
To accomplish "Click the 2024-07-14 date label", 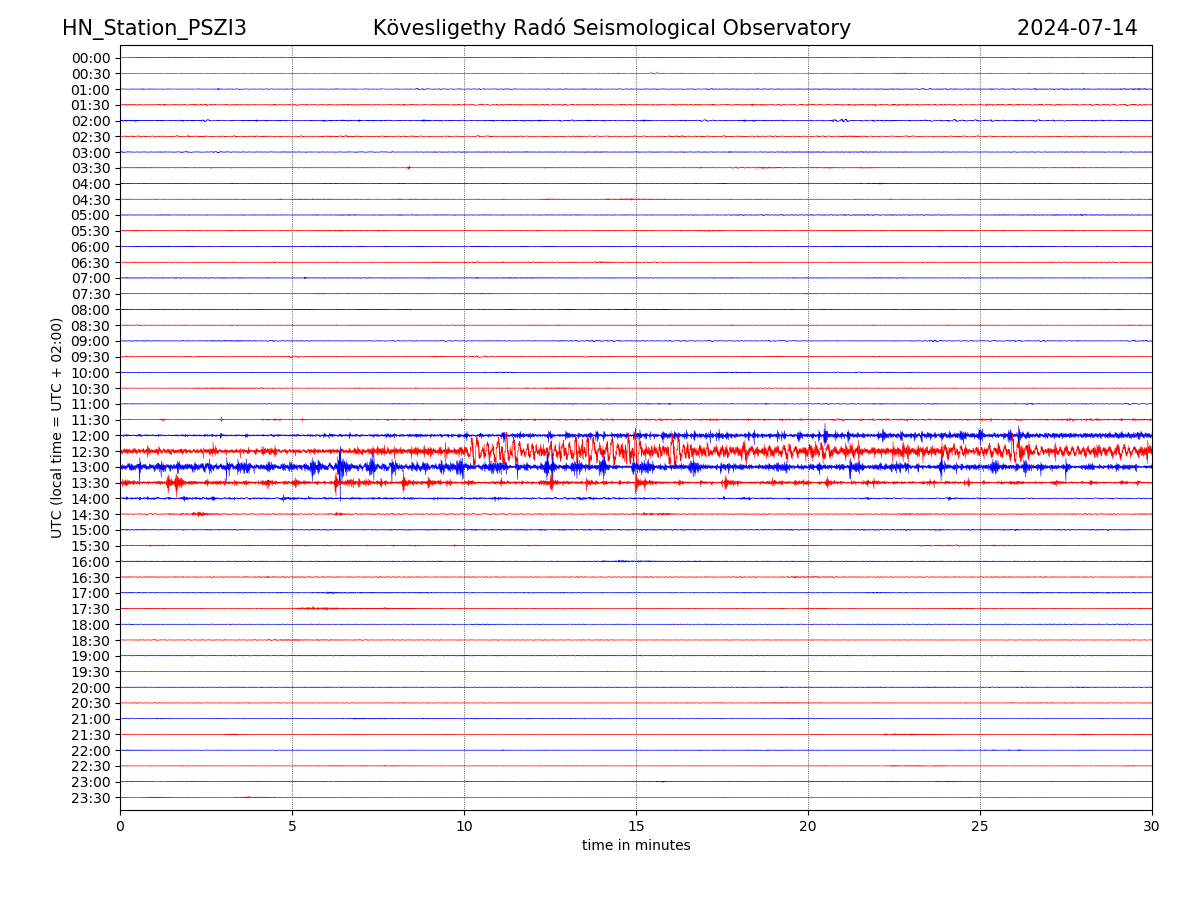I will point(1076,28).
